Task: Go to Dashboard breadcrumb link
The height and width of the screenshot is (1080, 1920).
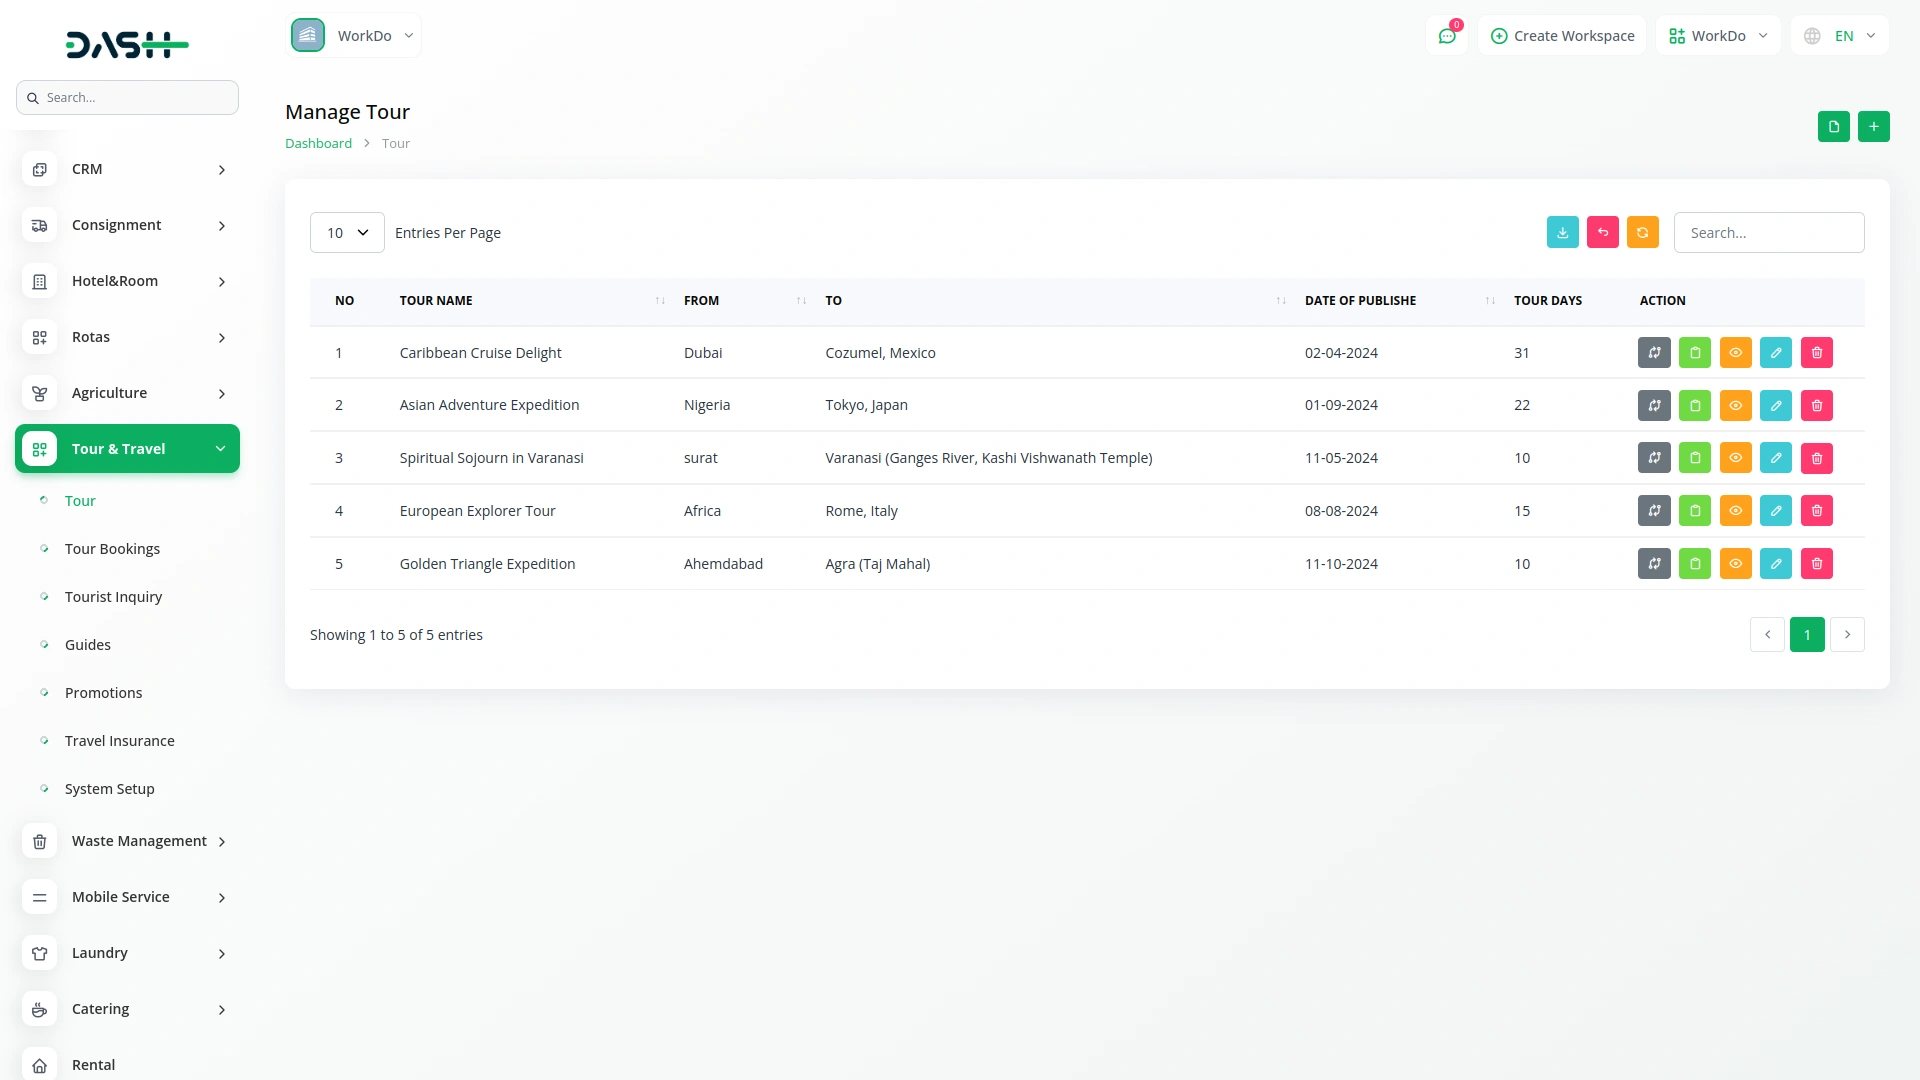Action: pos(318,143)
